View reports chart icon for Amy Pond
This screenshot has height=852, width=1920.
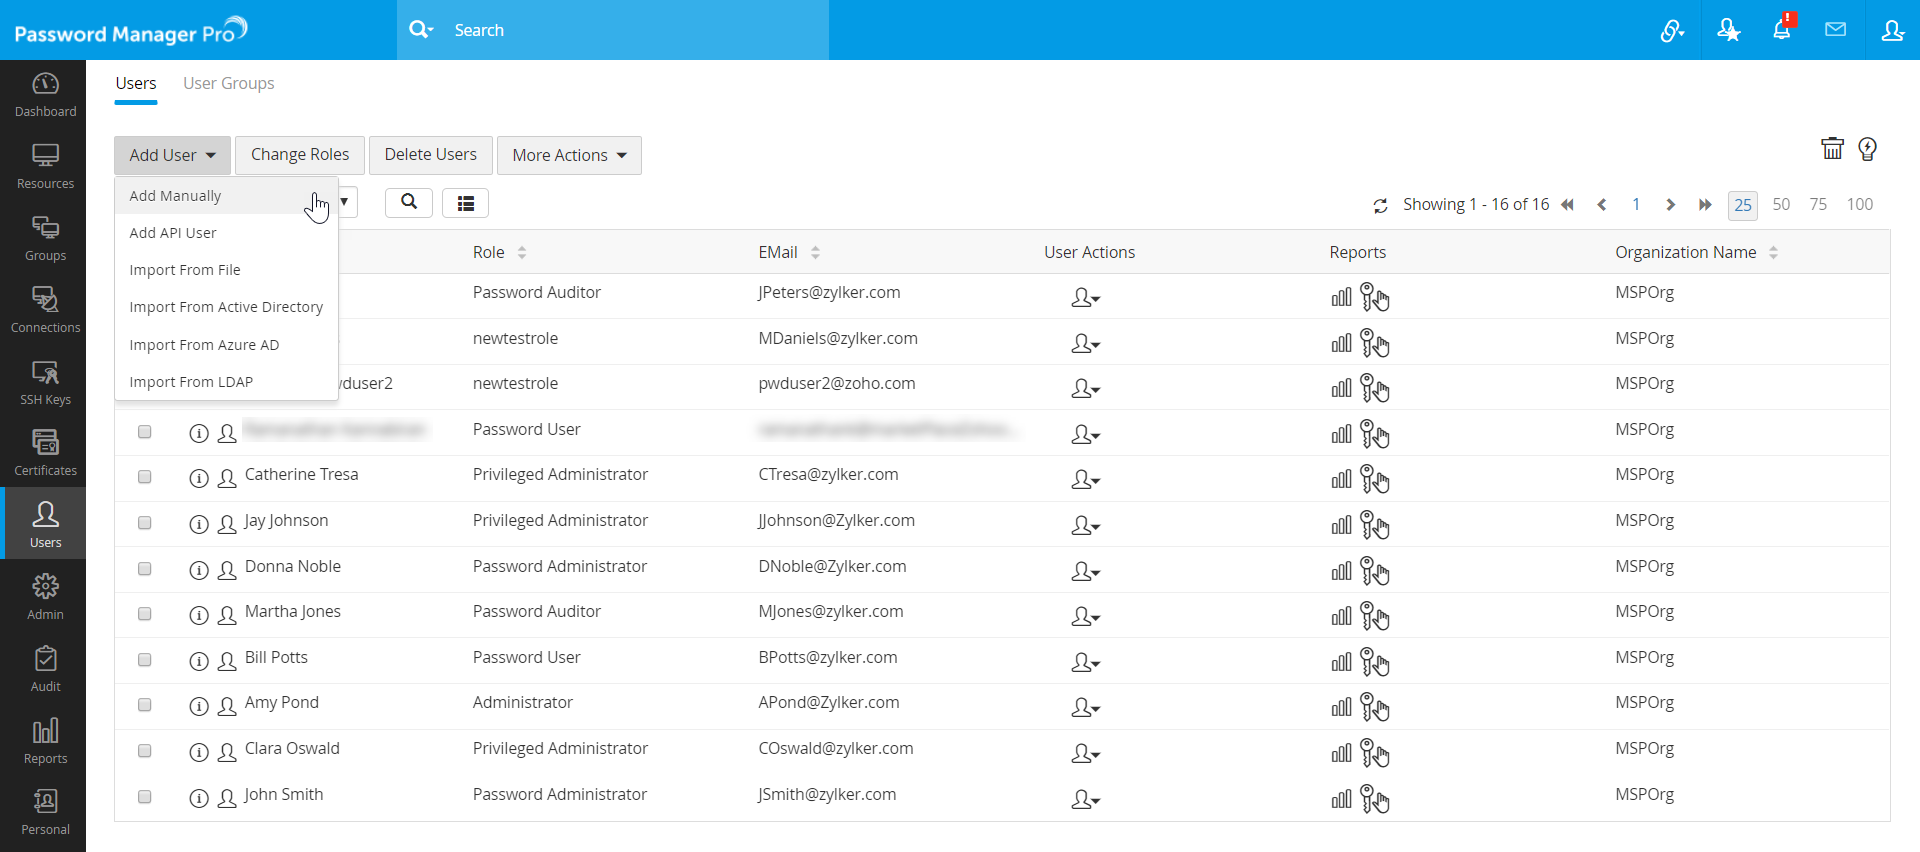[1341, 708]
